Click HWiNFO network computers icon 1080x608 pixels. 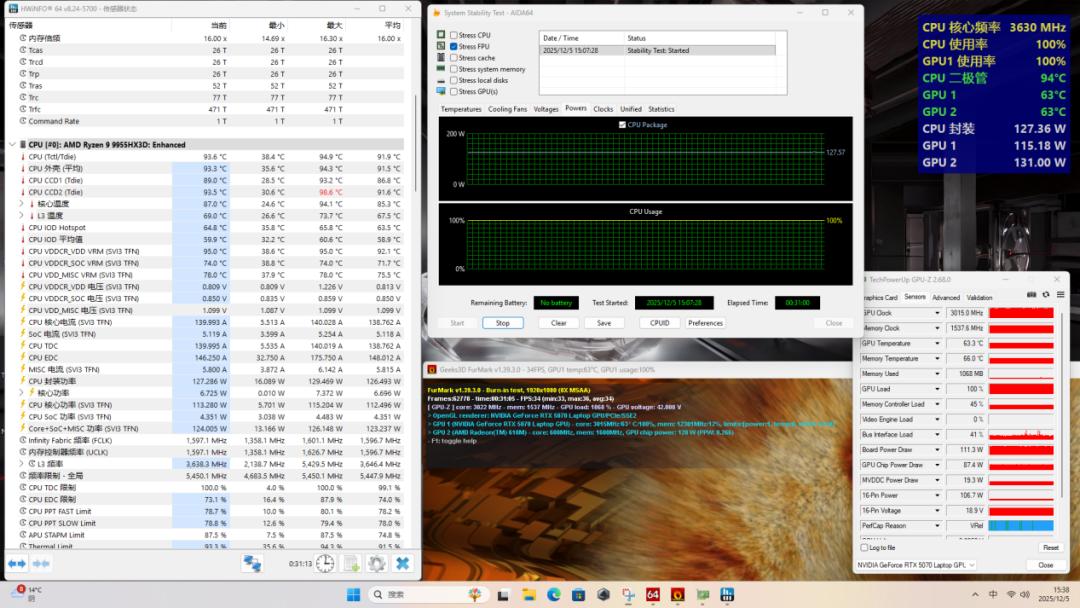tap(252, 563)
